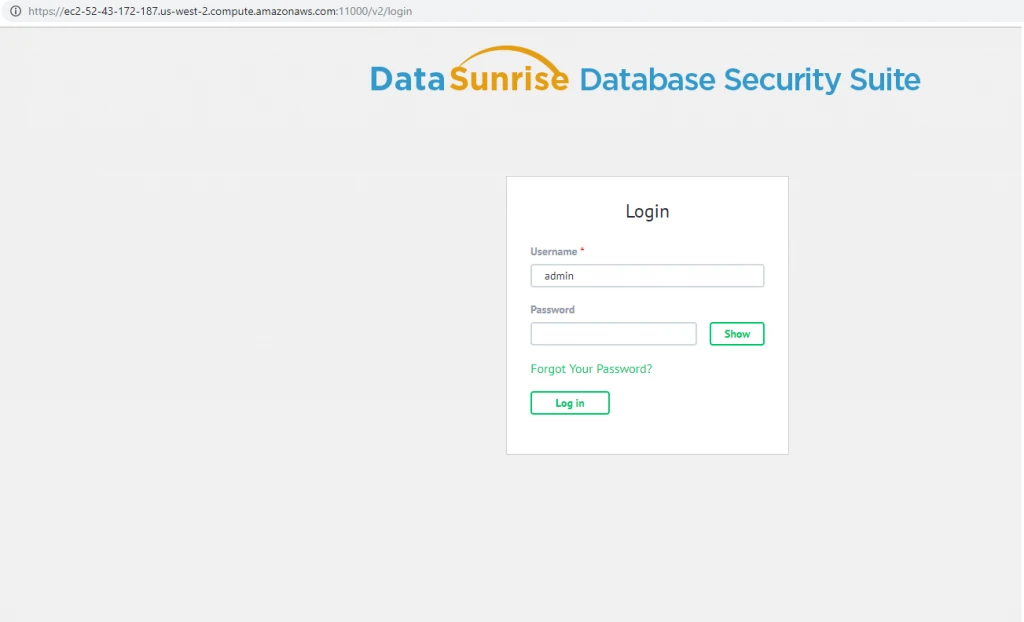Click the Show button's green border outline
The width and height of the screenshot is (1024, 622).
tap(737, 324)
